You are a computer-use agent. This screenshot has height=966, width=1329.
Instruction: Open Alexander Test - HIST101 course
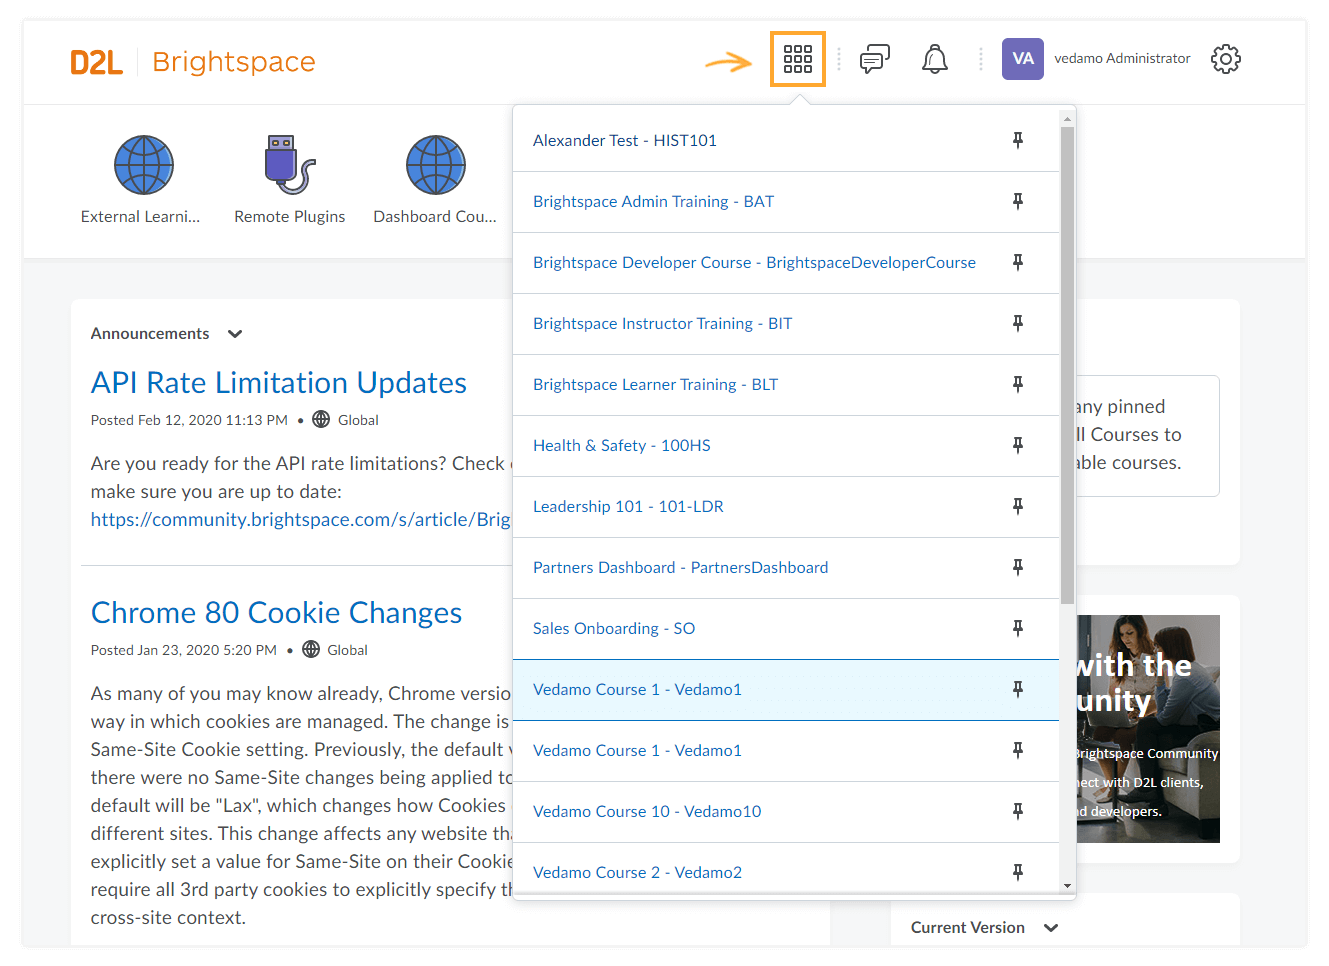click(625, 140)
